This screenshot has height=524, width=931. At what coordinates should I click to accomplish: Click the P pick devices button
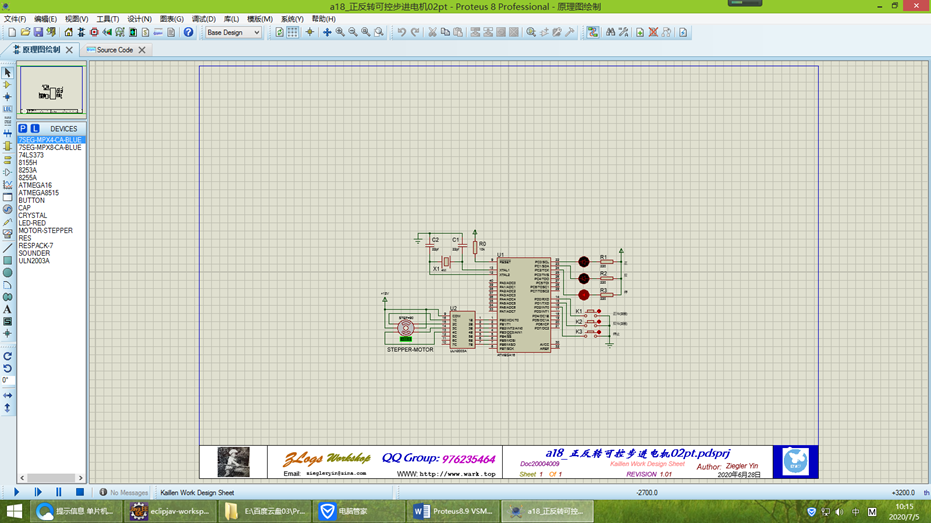23,128
